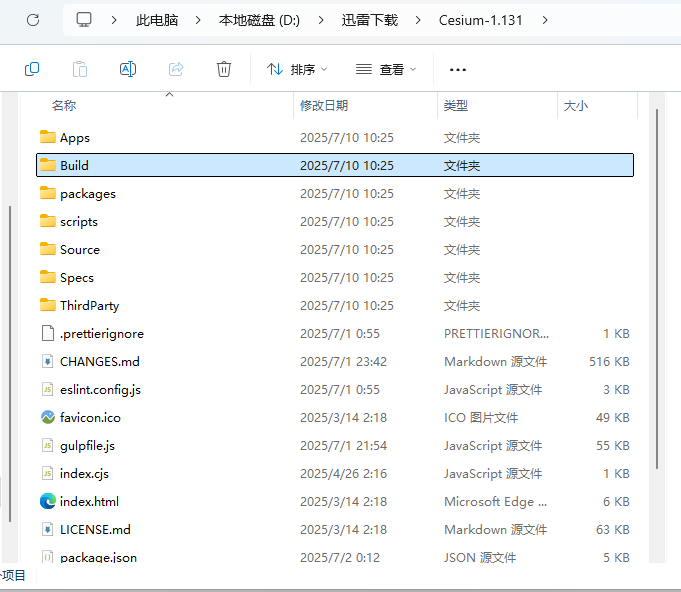681x592 pixels.
Task: Click the index.cjs file icon
Action: click(48, 473)
